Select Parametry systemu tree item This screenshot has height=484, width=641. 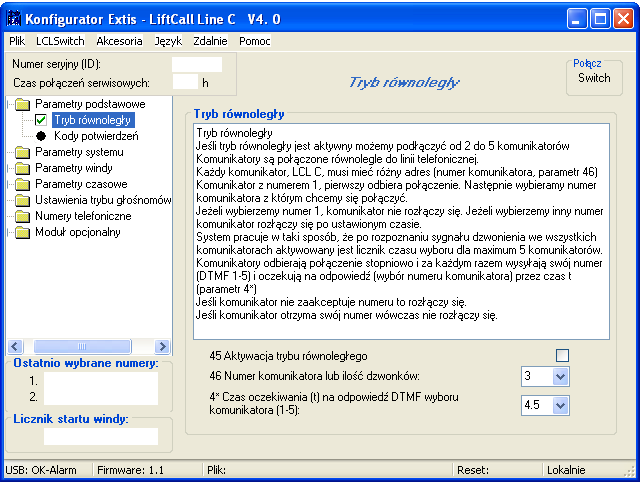[79, 152]
